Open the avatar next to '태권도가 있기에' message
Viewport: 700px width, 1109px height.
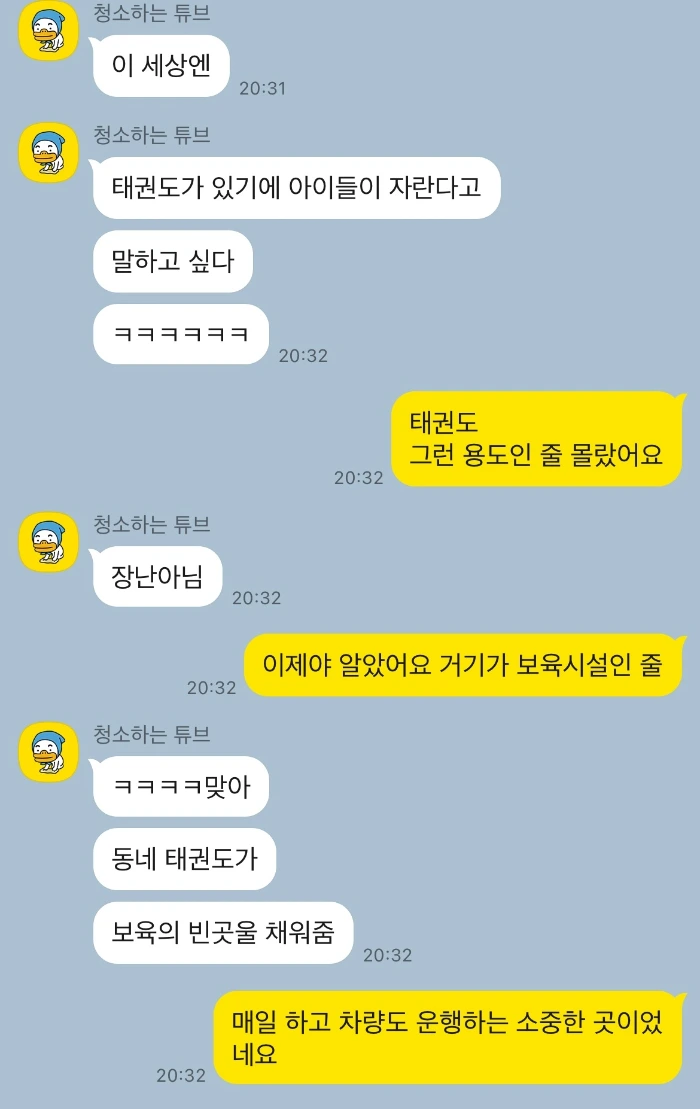[48, 153]
